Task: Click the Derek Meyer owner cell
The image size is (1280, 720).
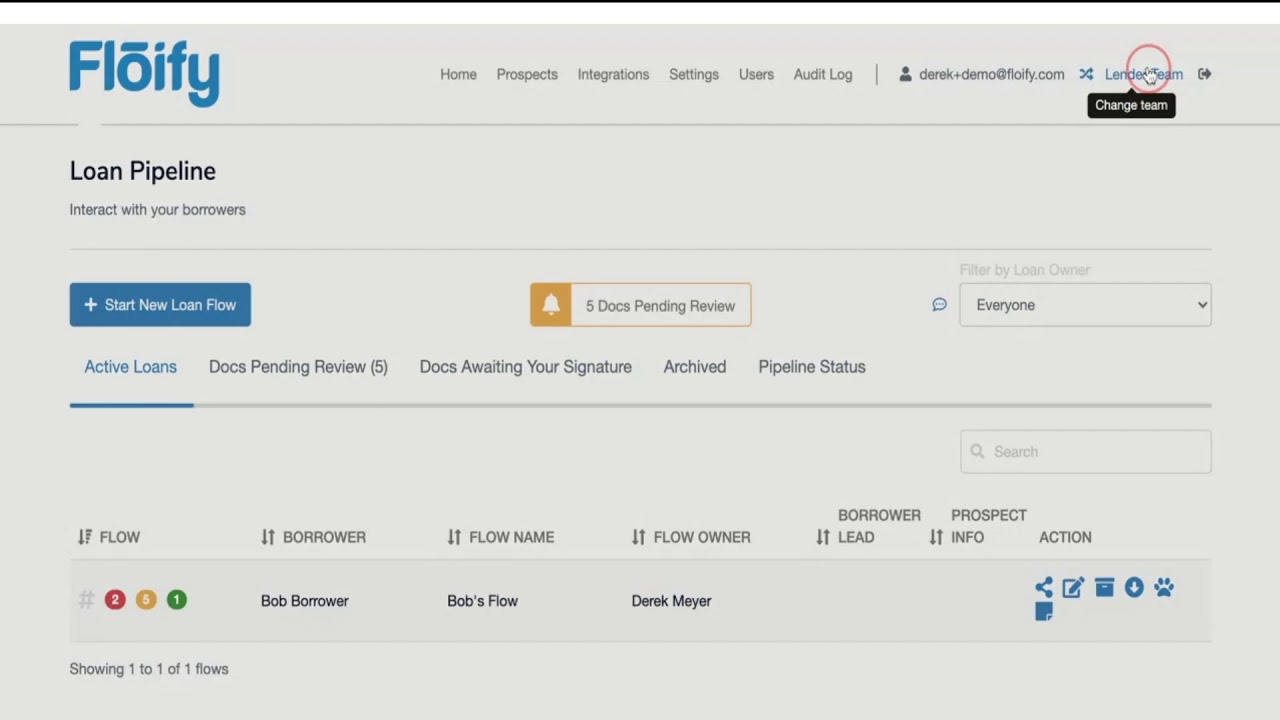Action: 671,601
